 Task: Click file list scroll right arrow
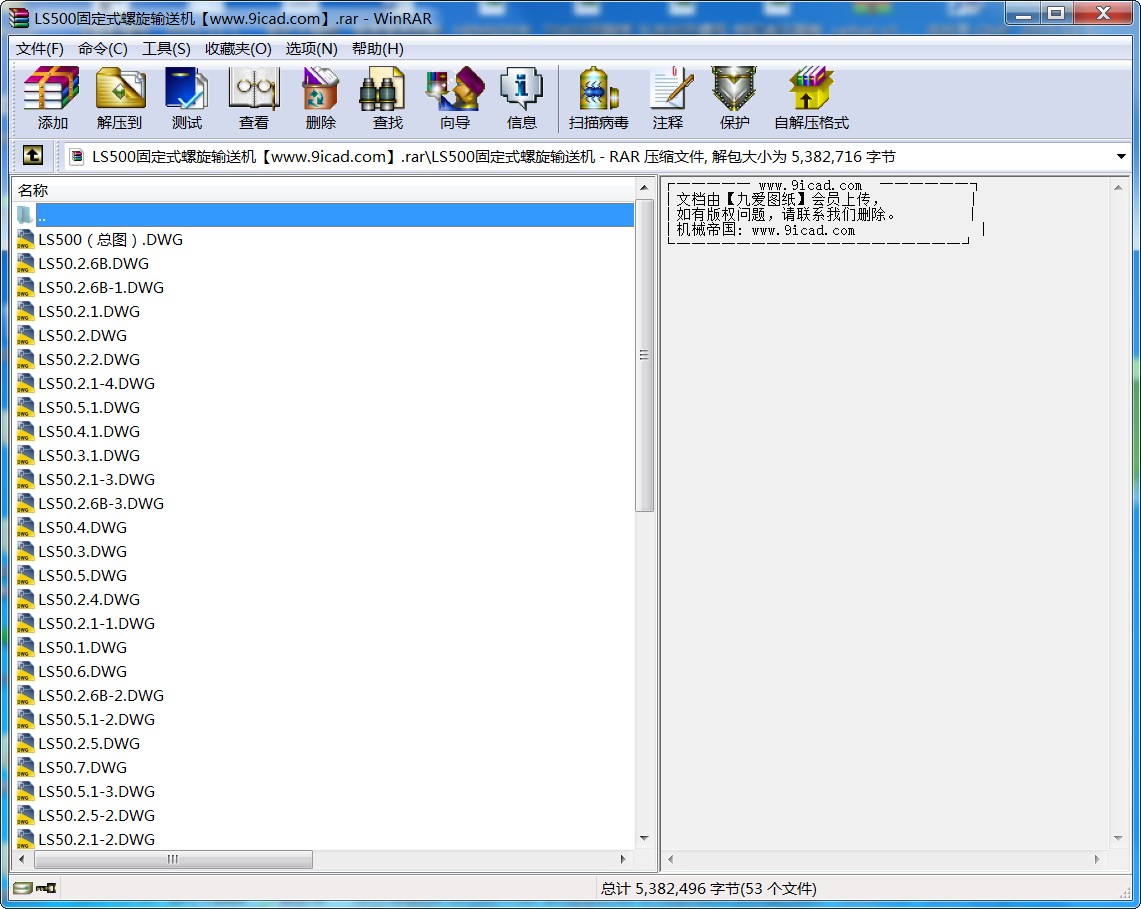[x=623, y=860]
